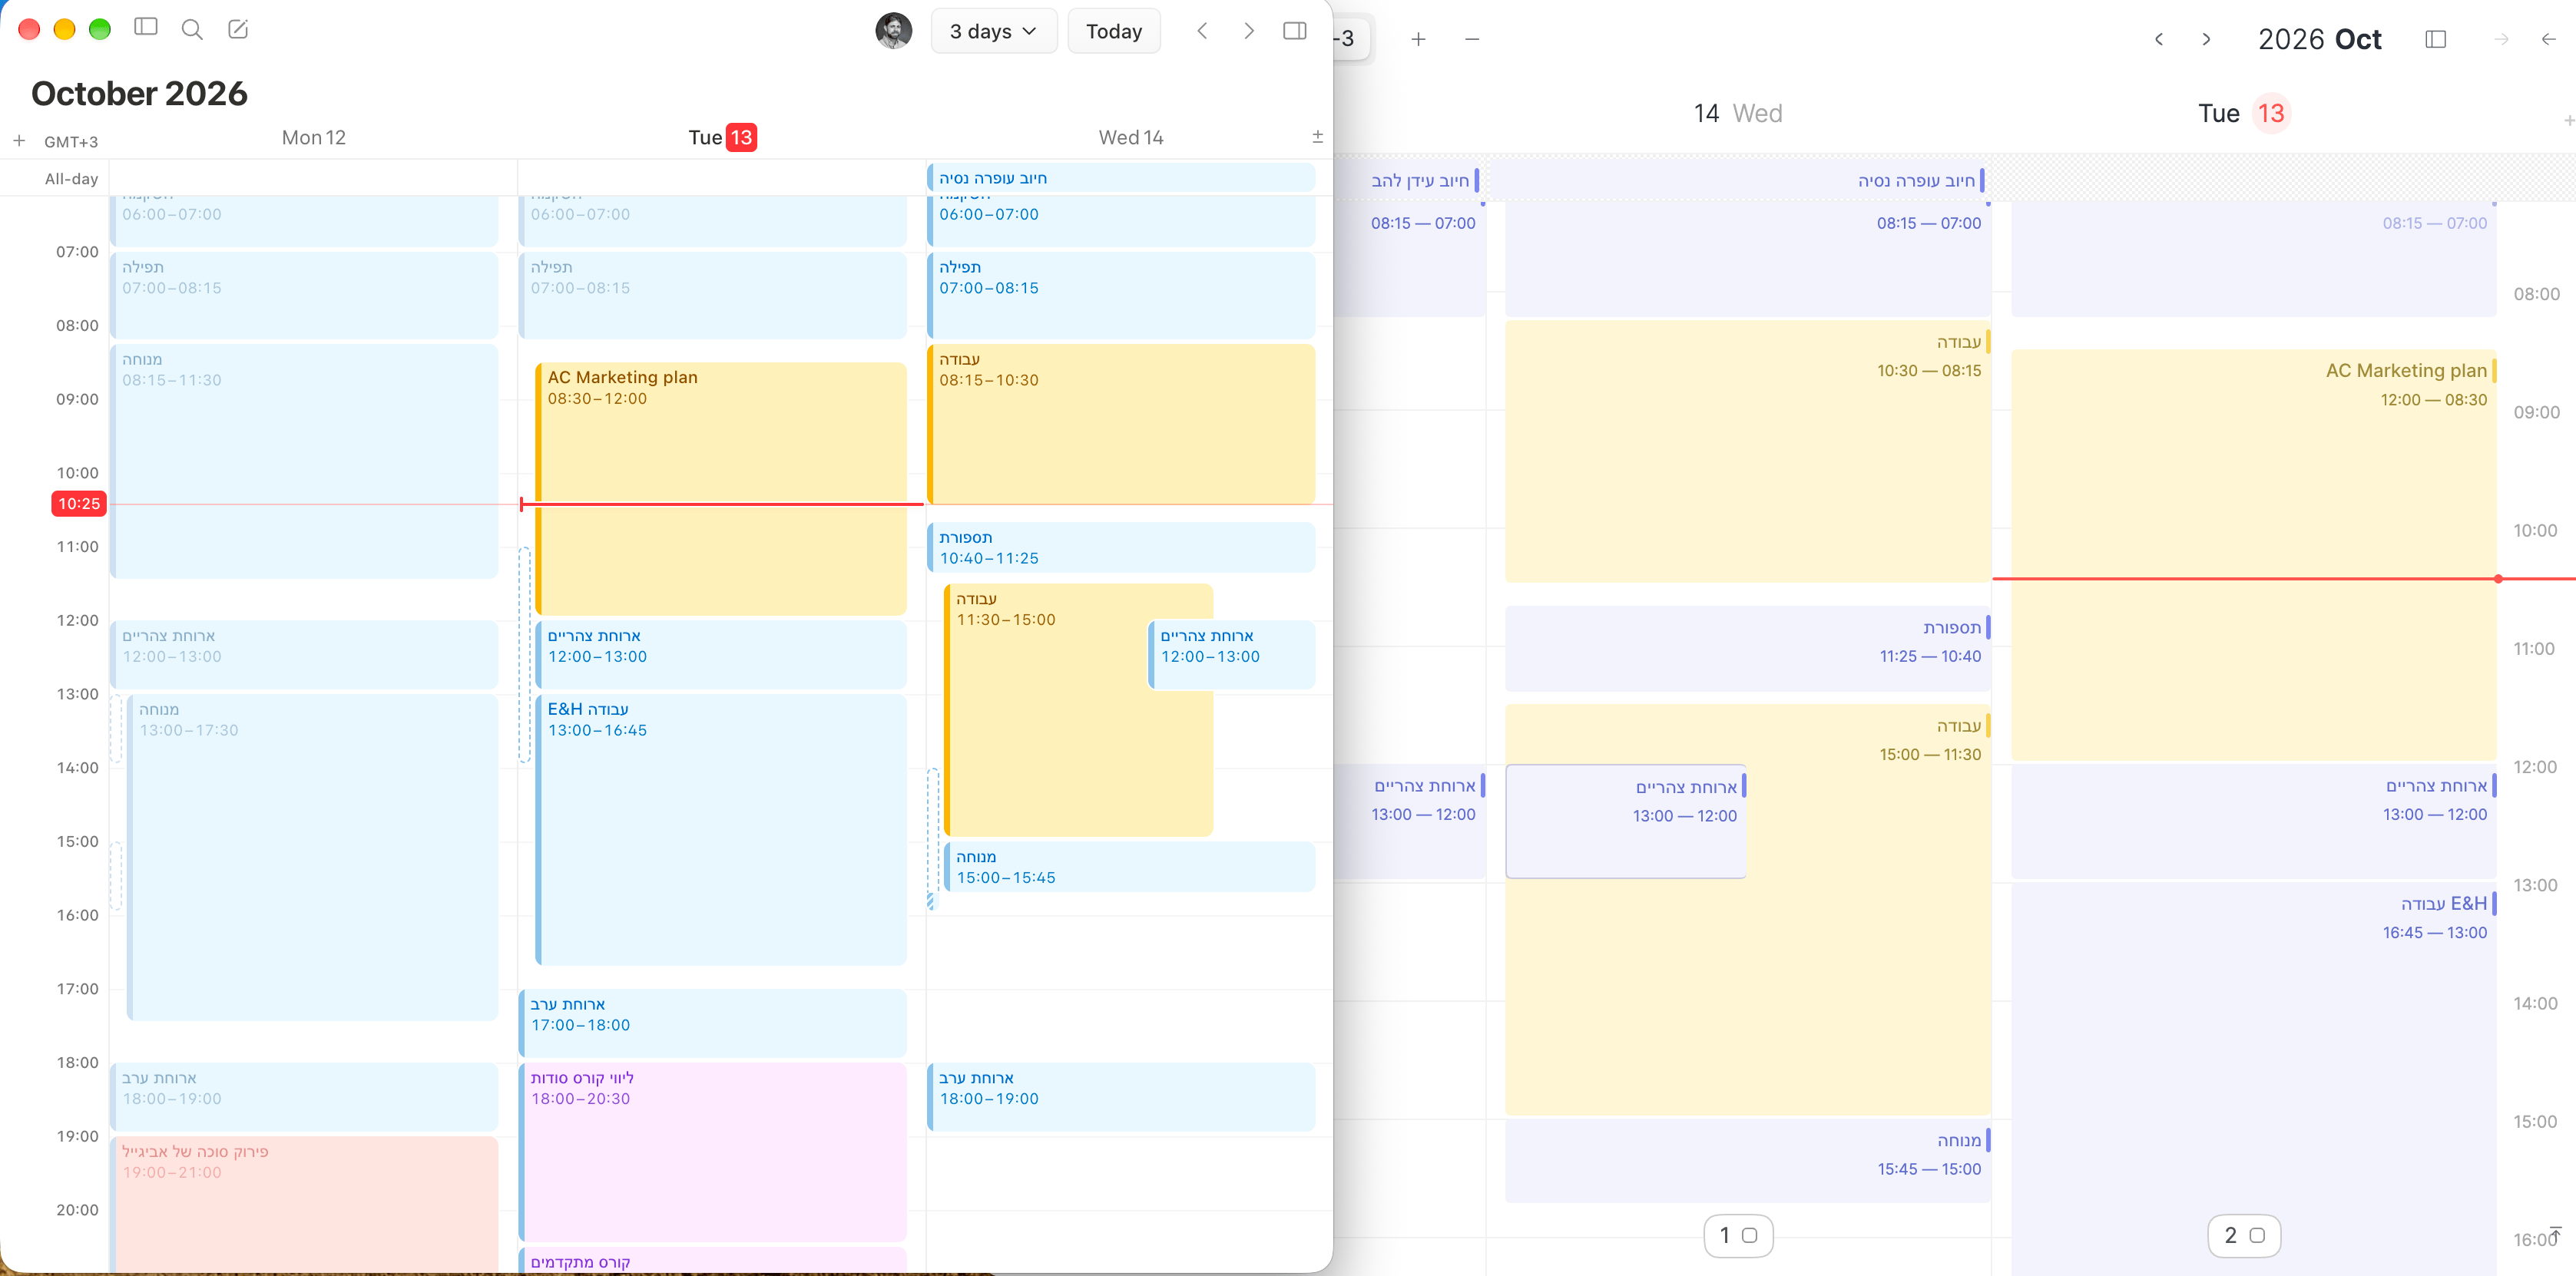Toggle the checkbox in the '2' counter under Tue
This screenshot has height=1276, width=2576.
[x=2257, y=1235]
